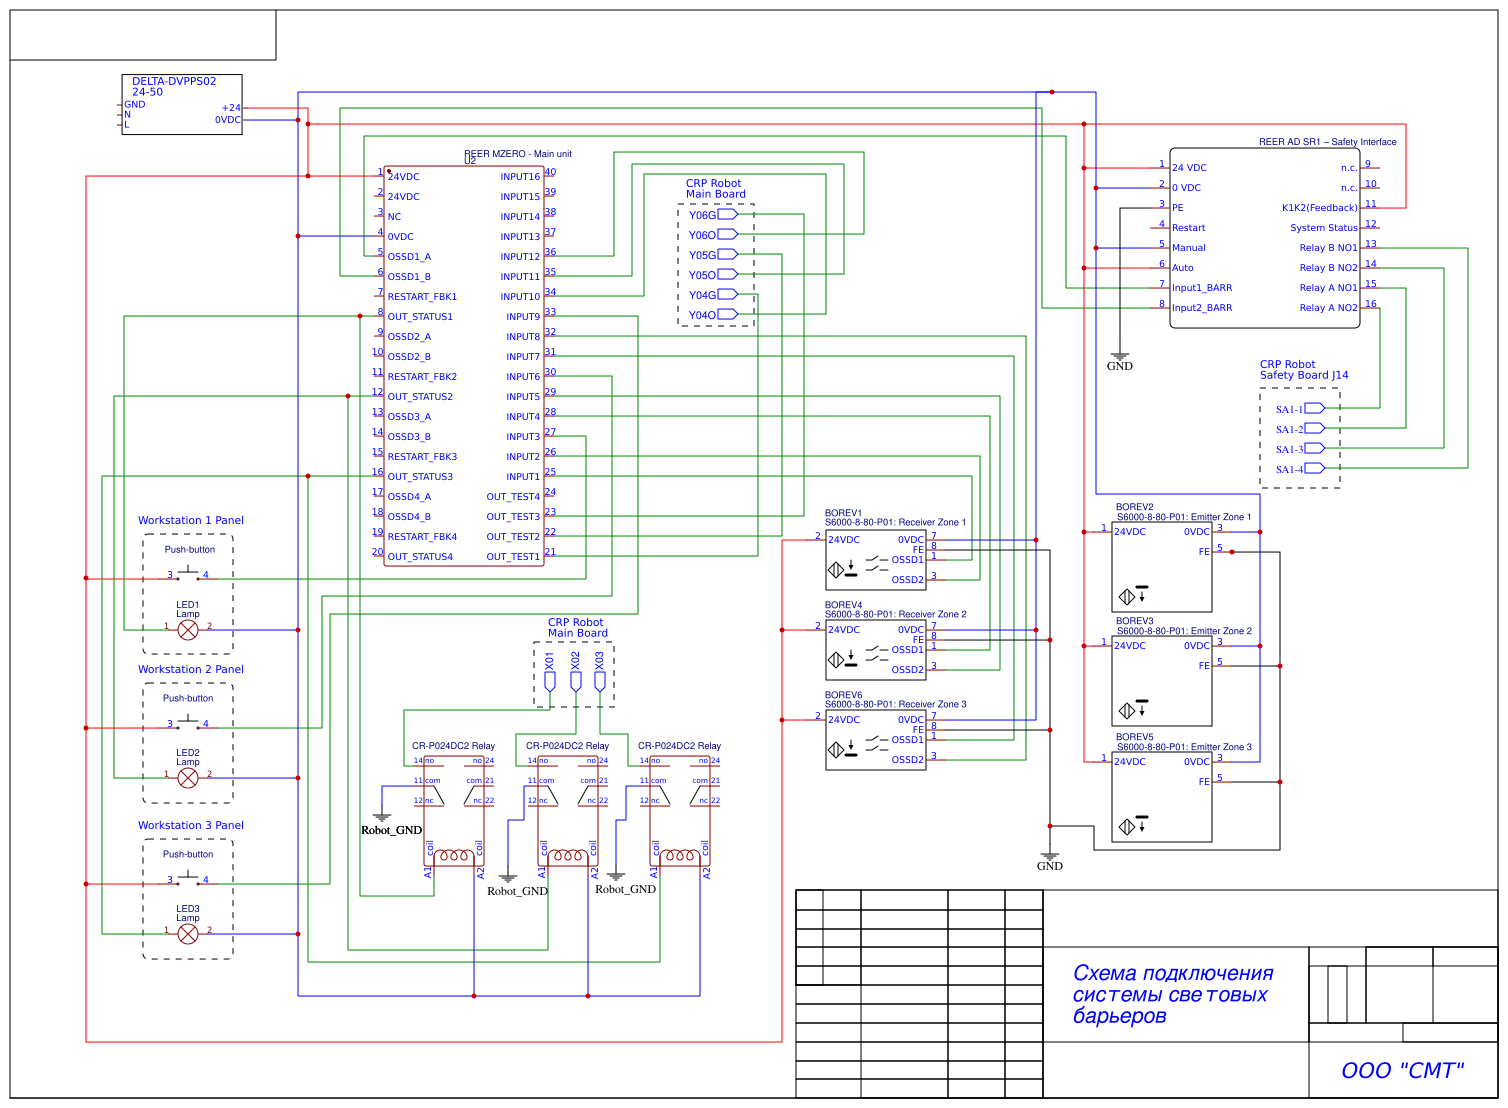
Task: Click the "Input1_BARR" pin label
Action: point(1202,288)
